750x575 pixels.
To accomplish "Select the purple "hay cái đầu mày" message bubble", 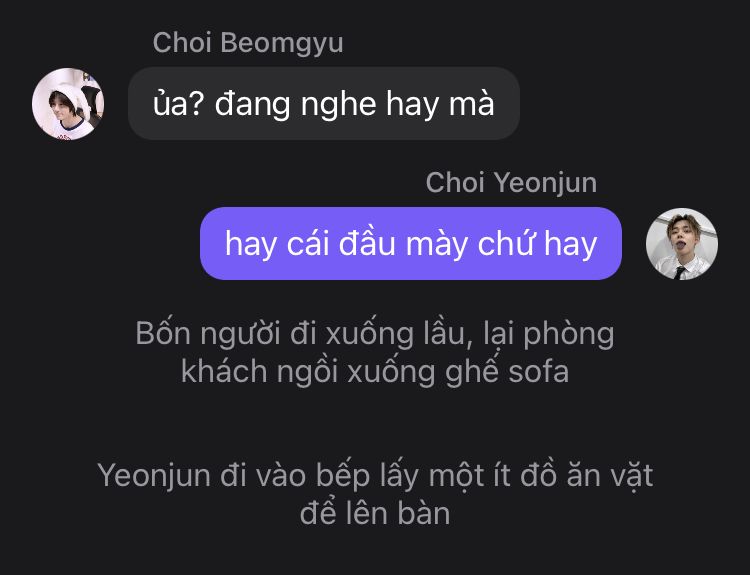I will 411,243.
